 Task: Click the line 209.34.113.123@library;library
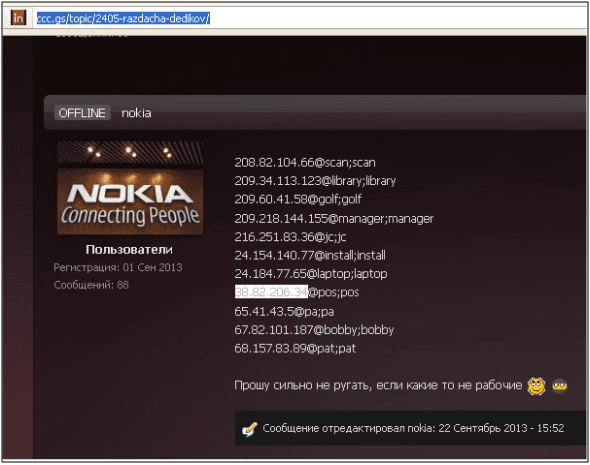click(x=315, y=181)
